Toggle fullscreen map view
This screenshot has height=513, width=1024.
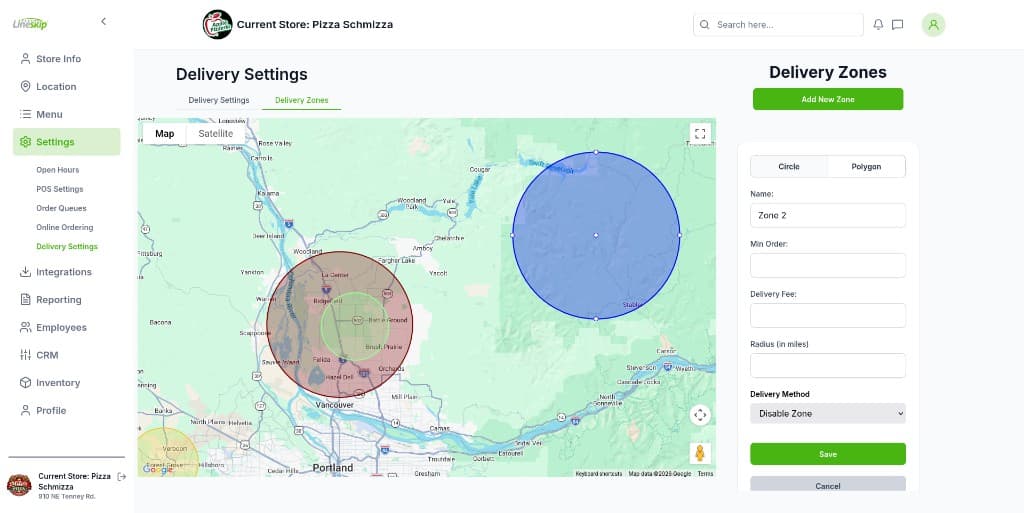pyautogui.click(x=700, y=134)
